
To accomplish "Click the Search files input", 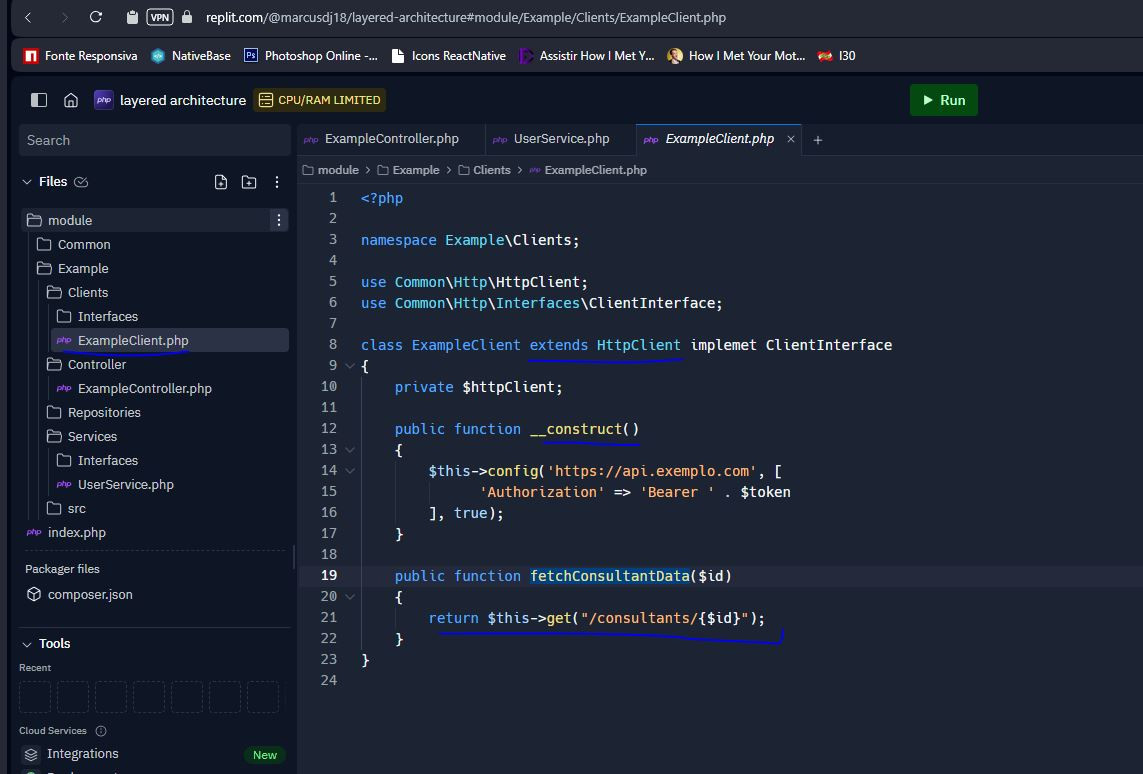I will click(x=155, y=140).
